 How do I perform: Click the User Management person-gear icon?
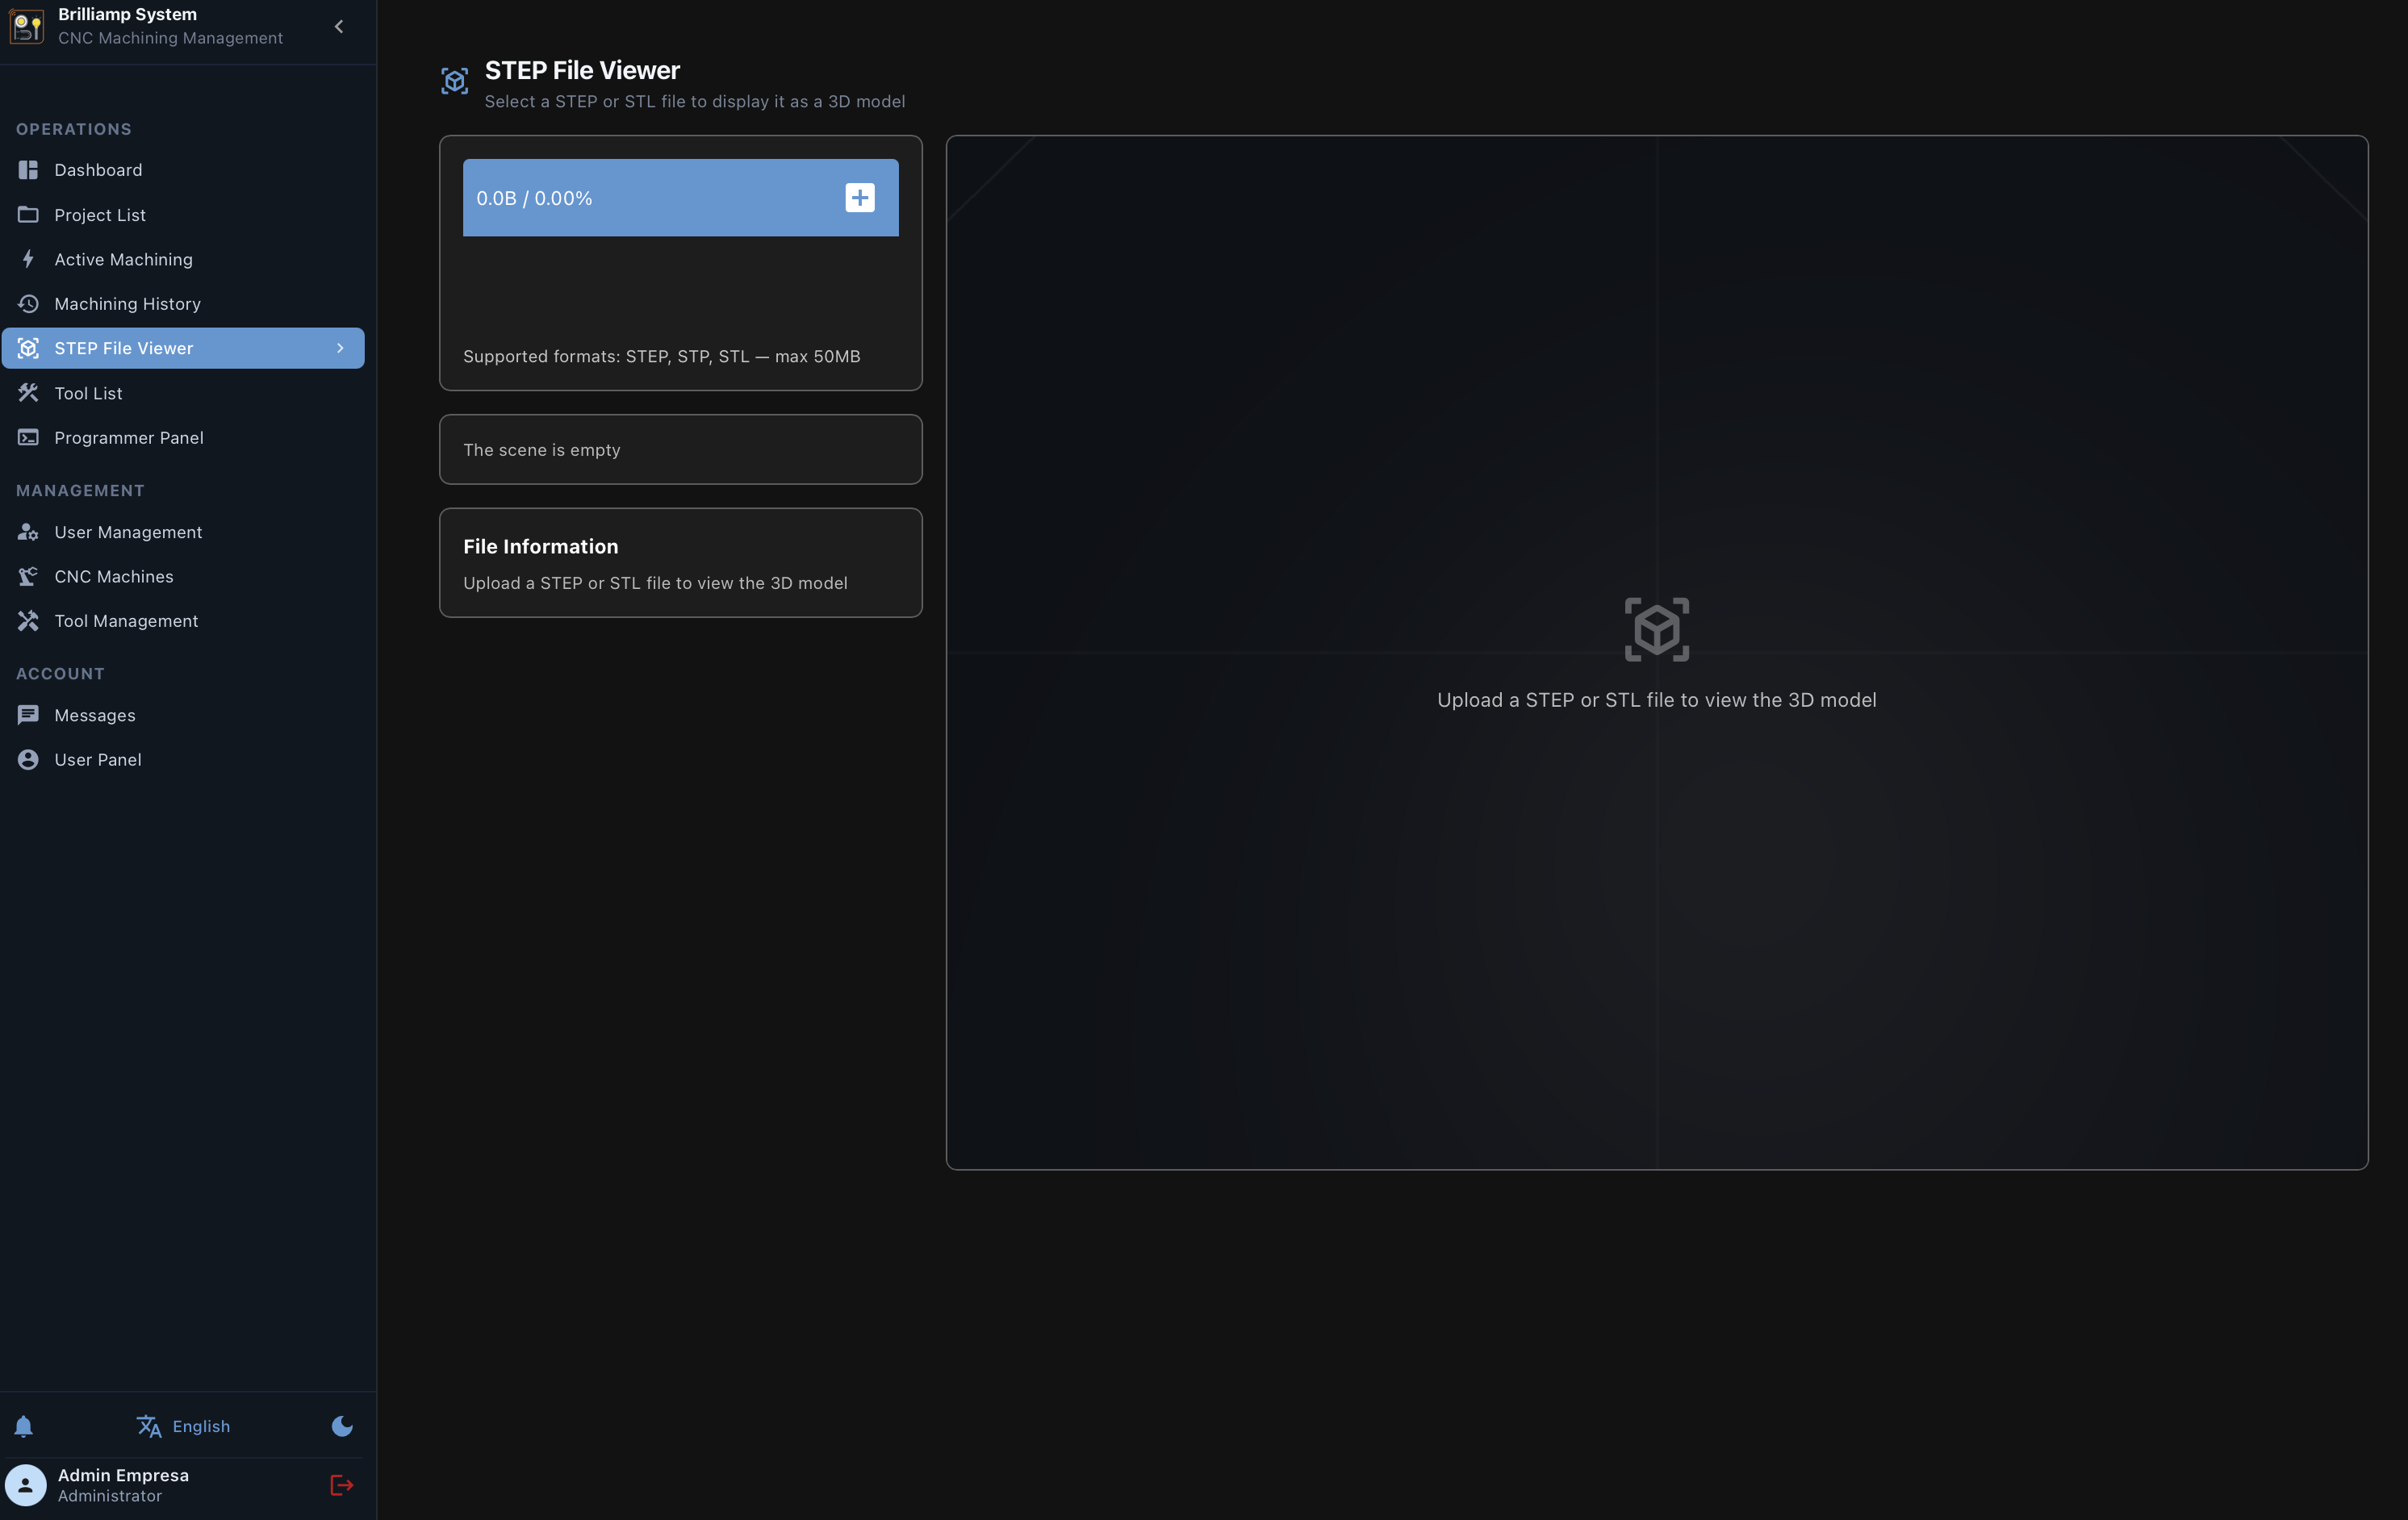pyautogui.click(x=28, y=532)
